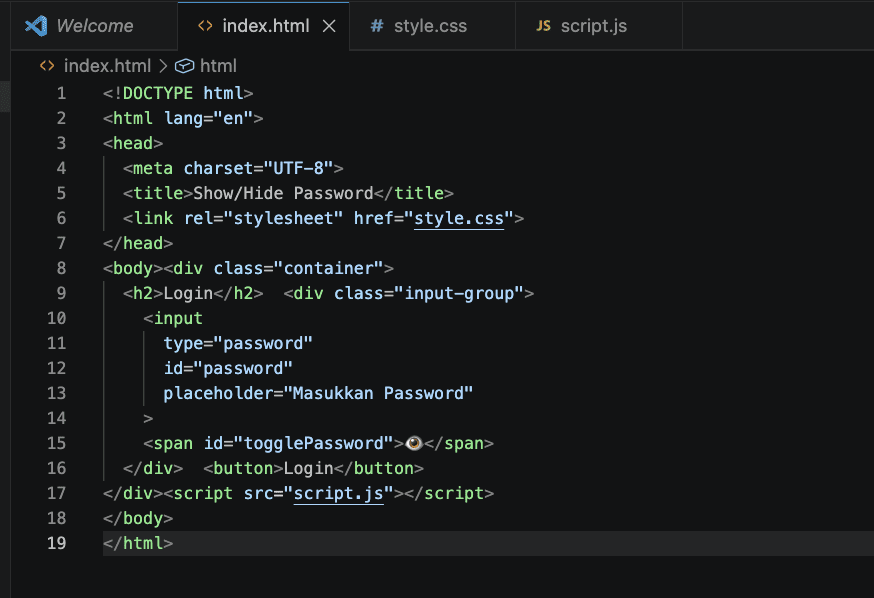Screen dimensions: 874x598
Task: Click the HTML file icon on the index.html tab
Action: (205, 26)
